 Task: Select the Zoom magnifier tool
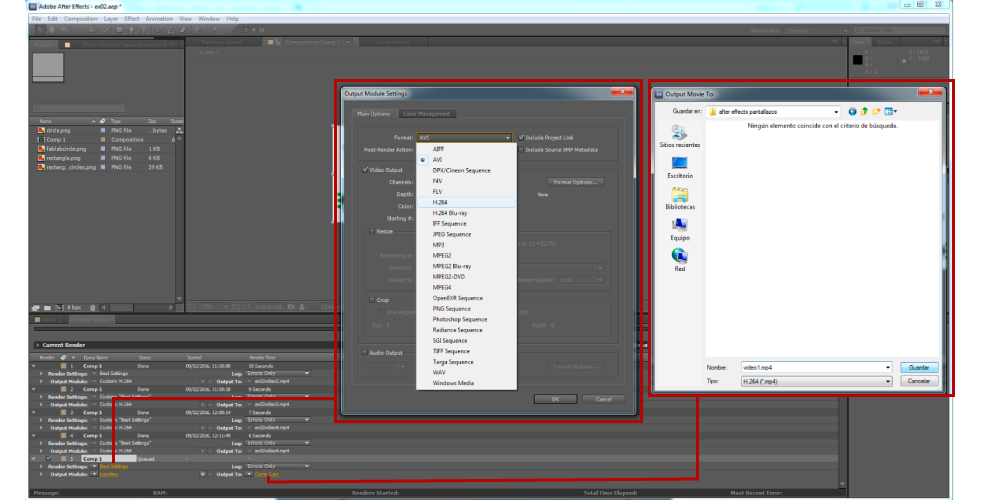coord(64,29)
